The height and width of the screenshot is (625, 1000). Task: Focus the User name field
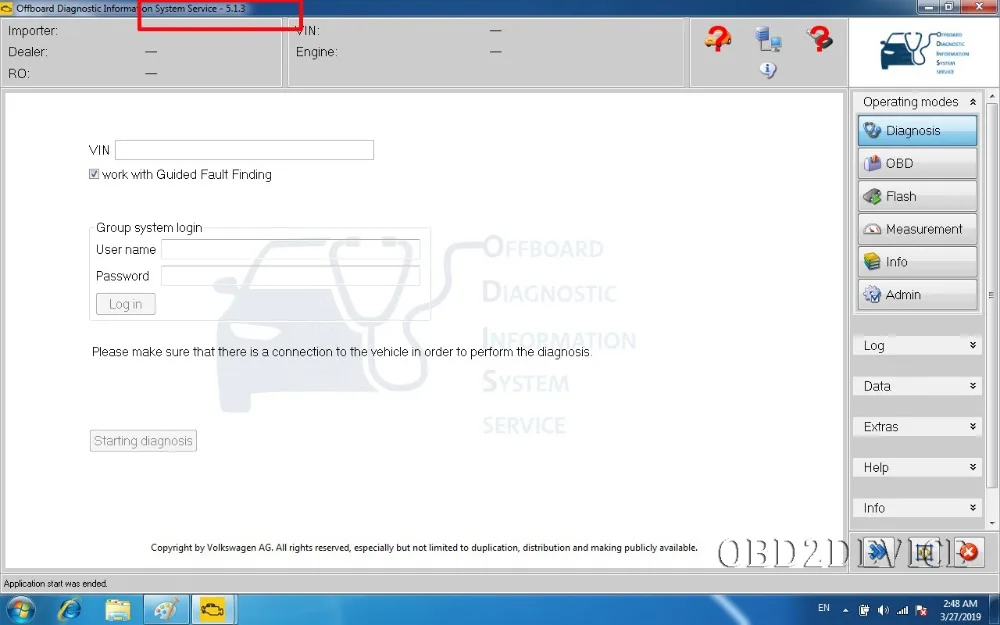click(291, 249)
